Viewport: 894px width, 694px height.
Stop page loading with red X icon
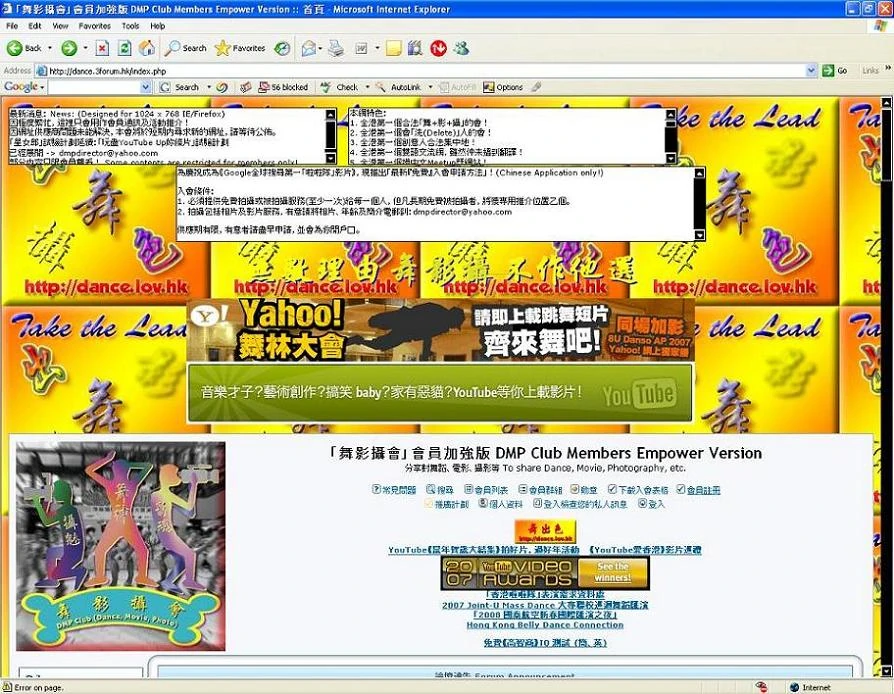[x=101, y=48]
